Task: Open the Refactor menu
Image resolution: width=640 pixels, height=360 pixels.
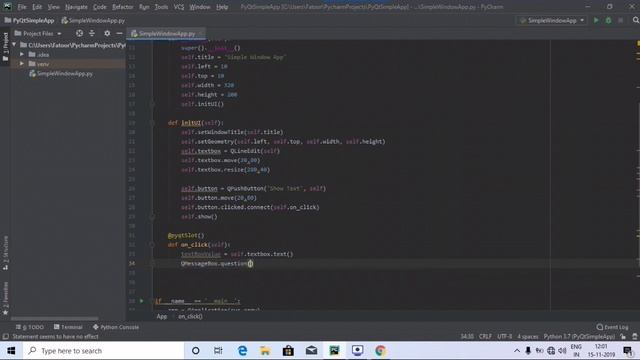Action: [122, 7]
